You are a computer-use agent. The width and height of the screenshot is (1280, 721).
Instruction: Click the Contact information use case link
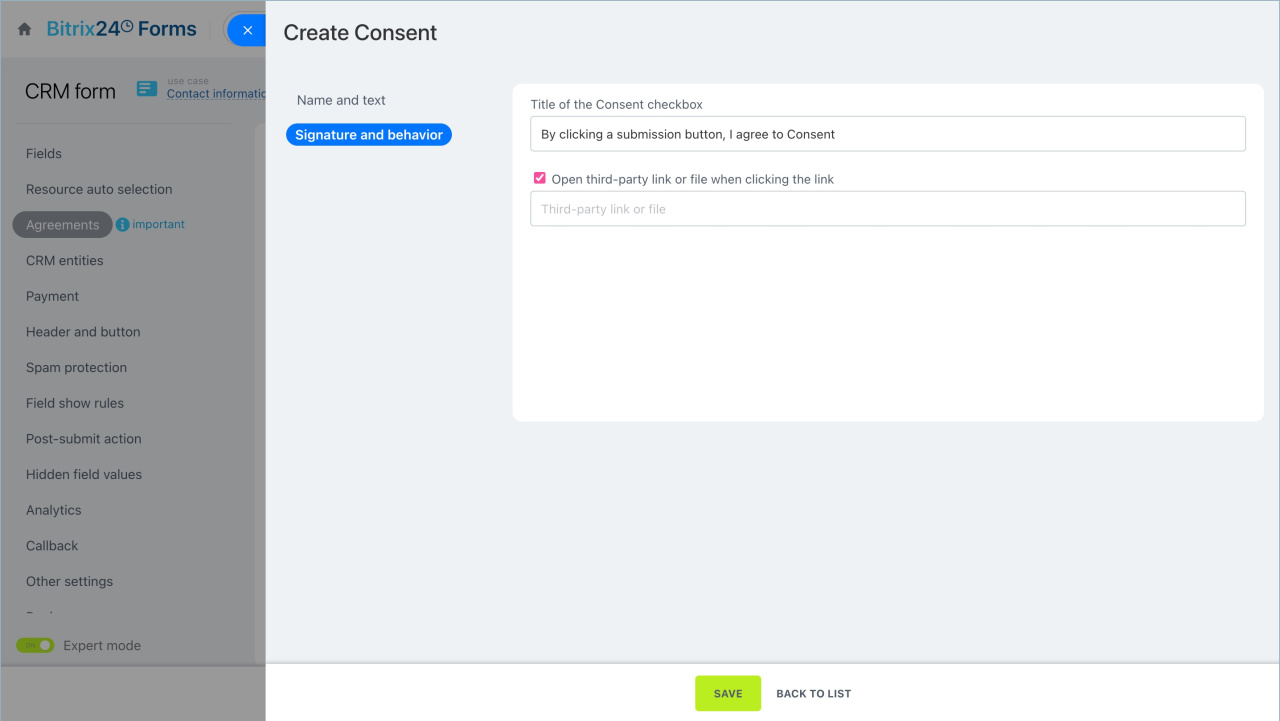pos(215,94)
